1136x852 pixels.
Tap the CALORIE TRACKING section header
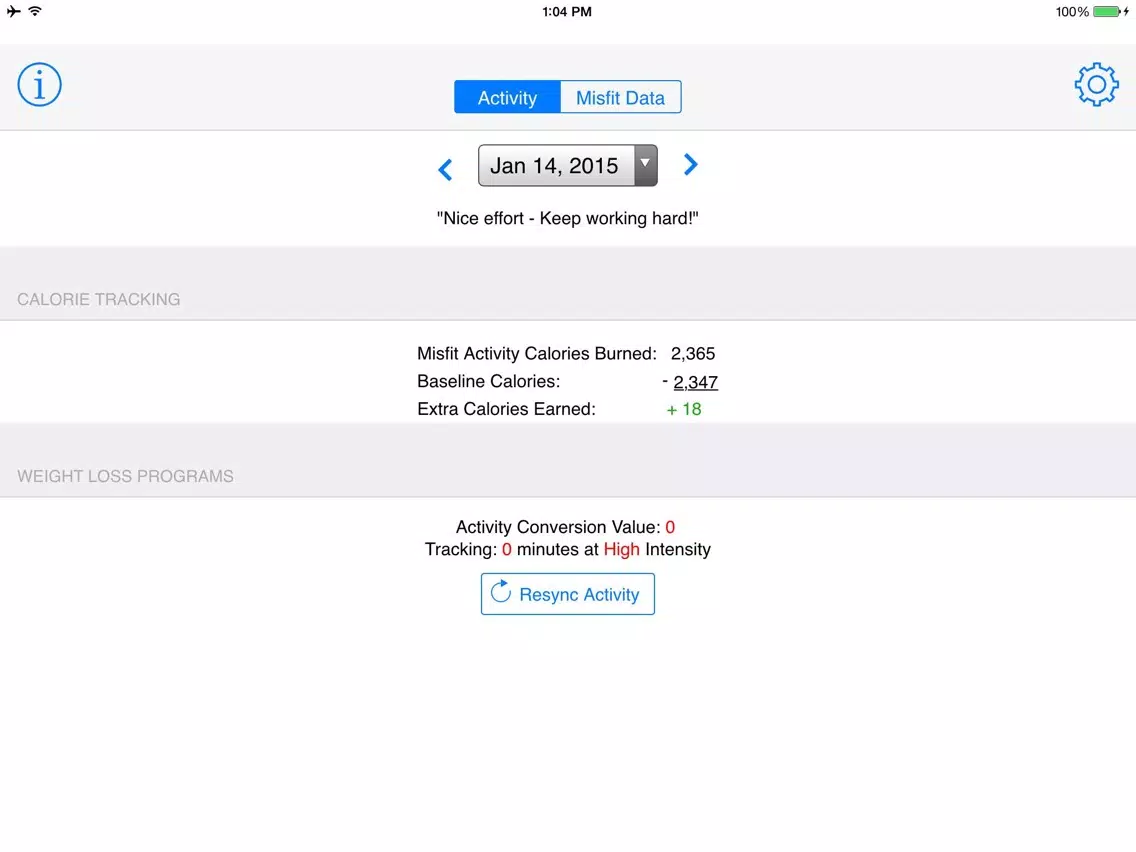[99, 299]
